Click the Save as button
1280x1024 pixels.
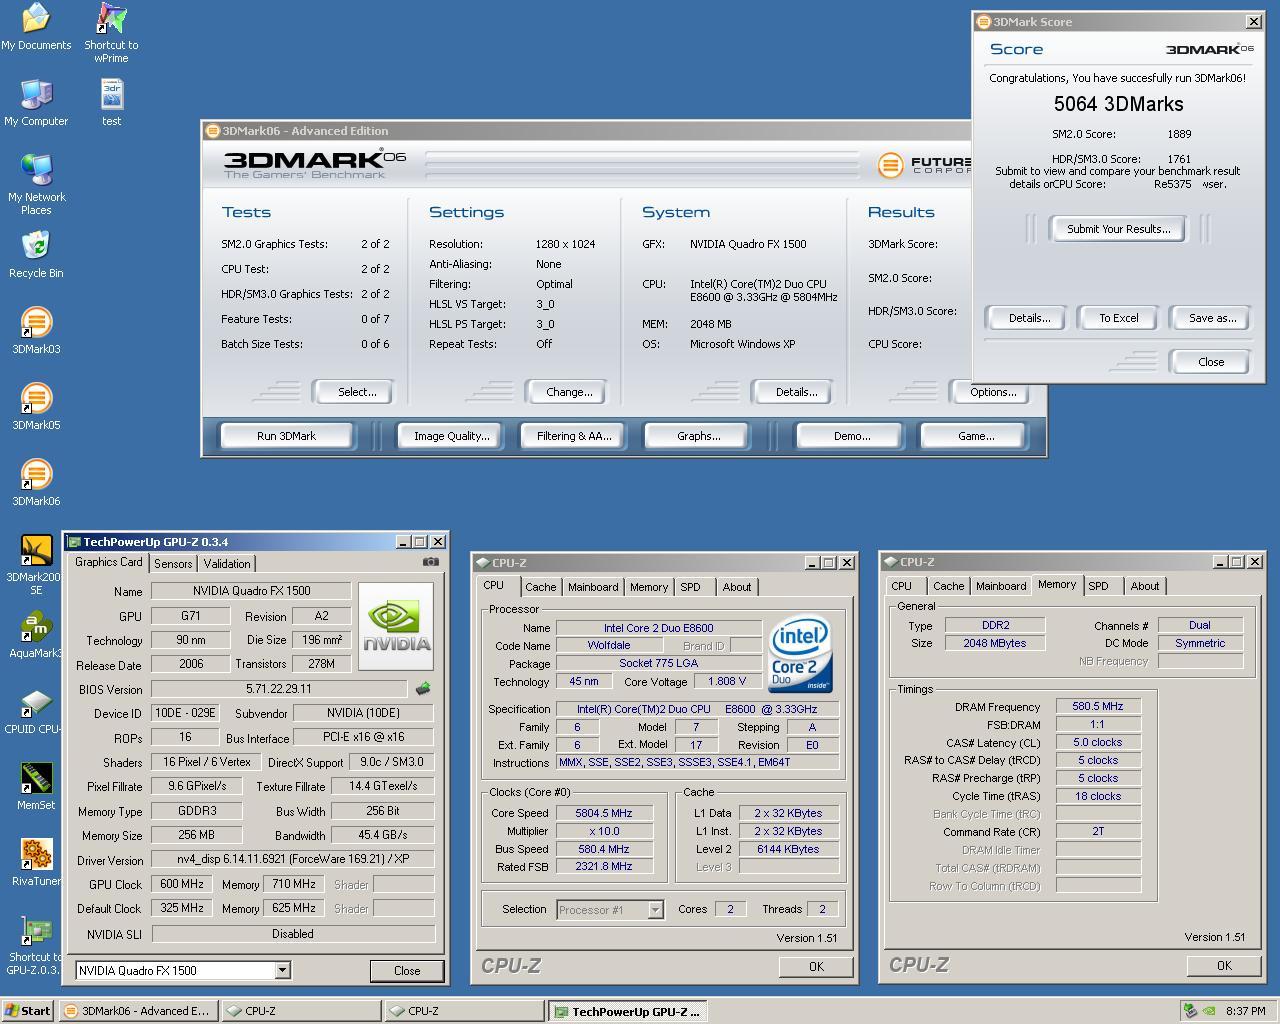pyautogui.click(x=1211, y=318)
